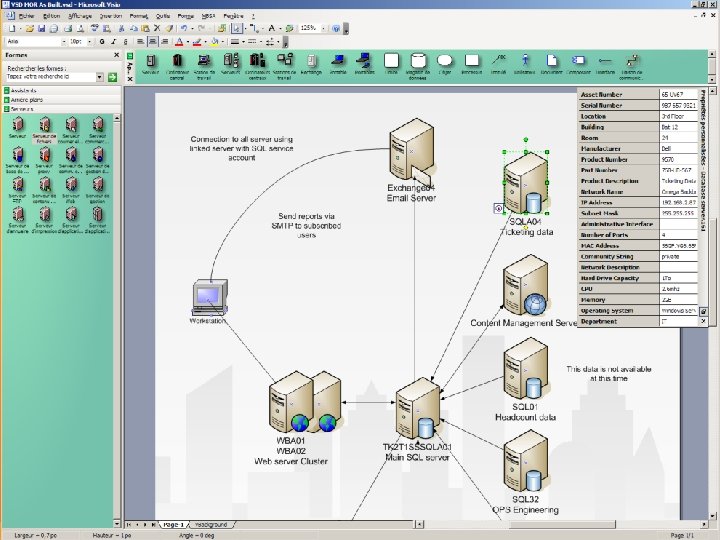The image size is (720, 540).
Task: Align text right
Action: click(164, 42)
